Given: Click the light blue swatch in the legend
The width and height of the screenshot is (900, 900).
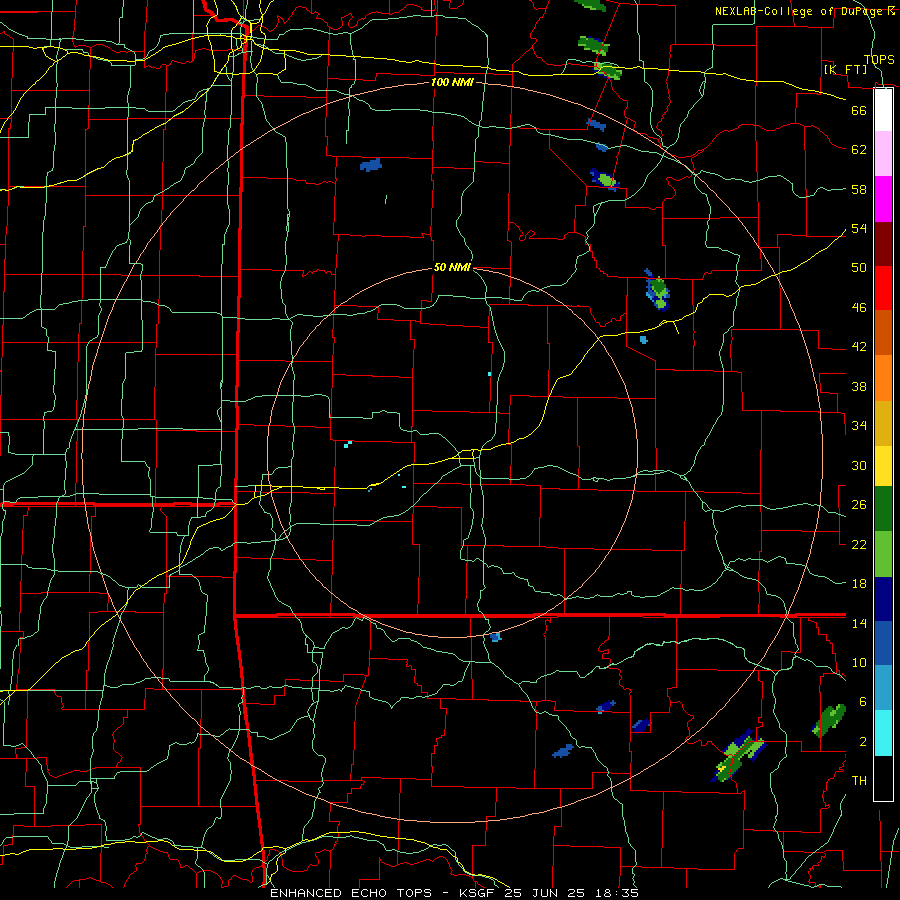Looking at the screenshot, I should click(883, 688).
